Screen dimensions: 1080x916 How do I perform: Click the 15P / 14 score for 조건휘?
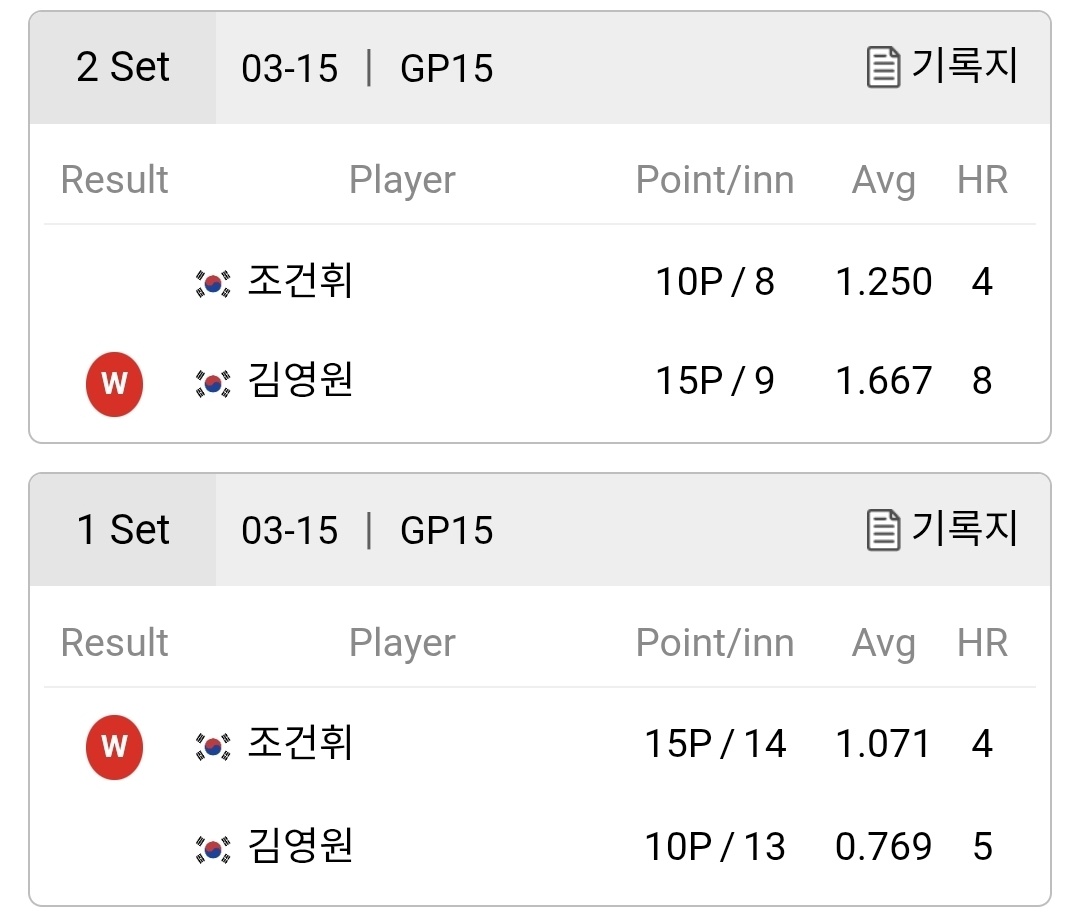[x=715, y=744]
